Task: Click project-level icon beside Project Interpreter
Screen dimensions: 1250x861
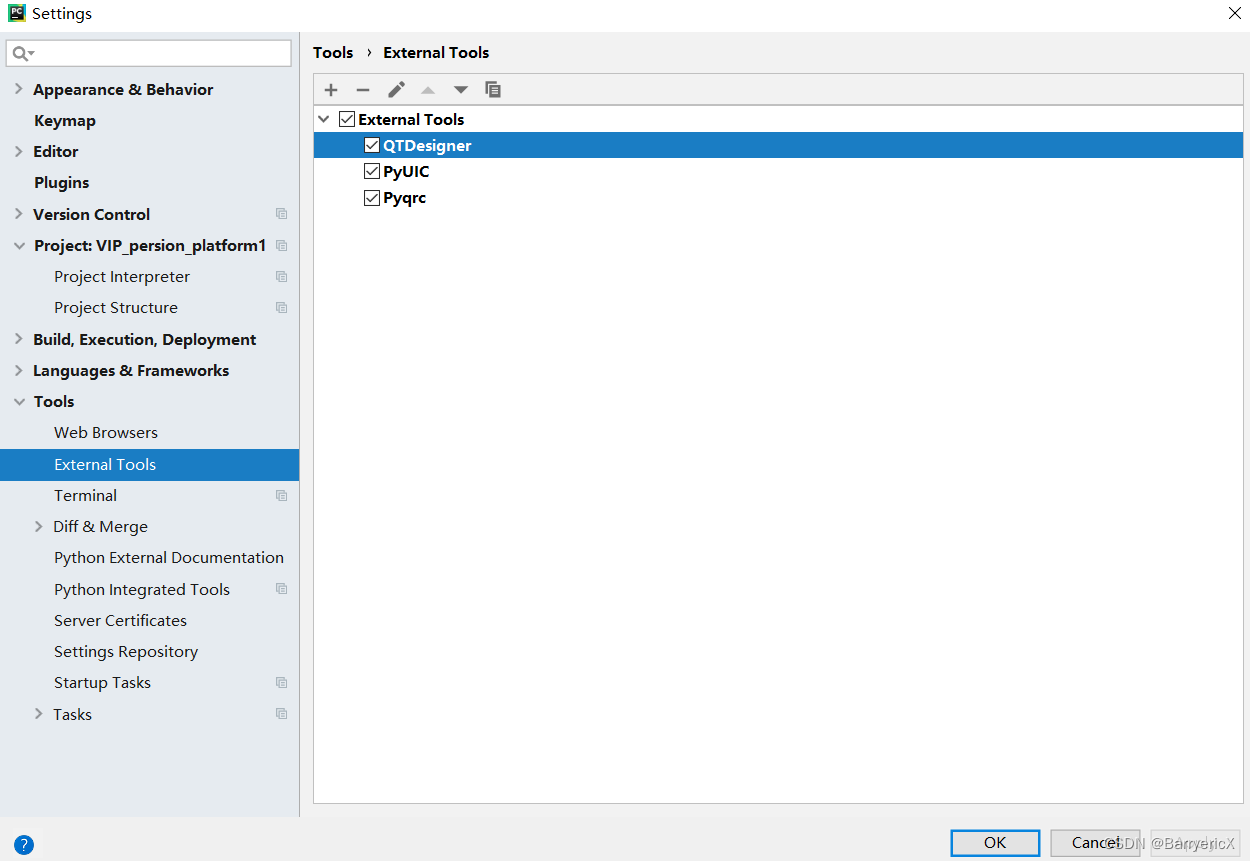Action: tap(282, 276)
